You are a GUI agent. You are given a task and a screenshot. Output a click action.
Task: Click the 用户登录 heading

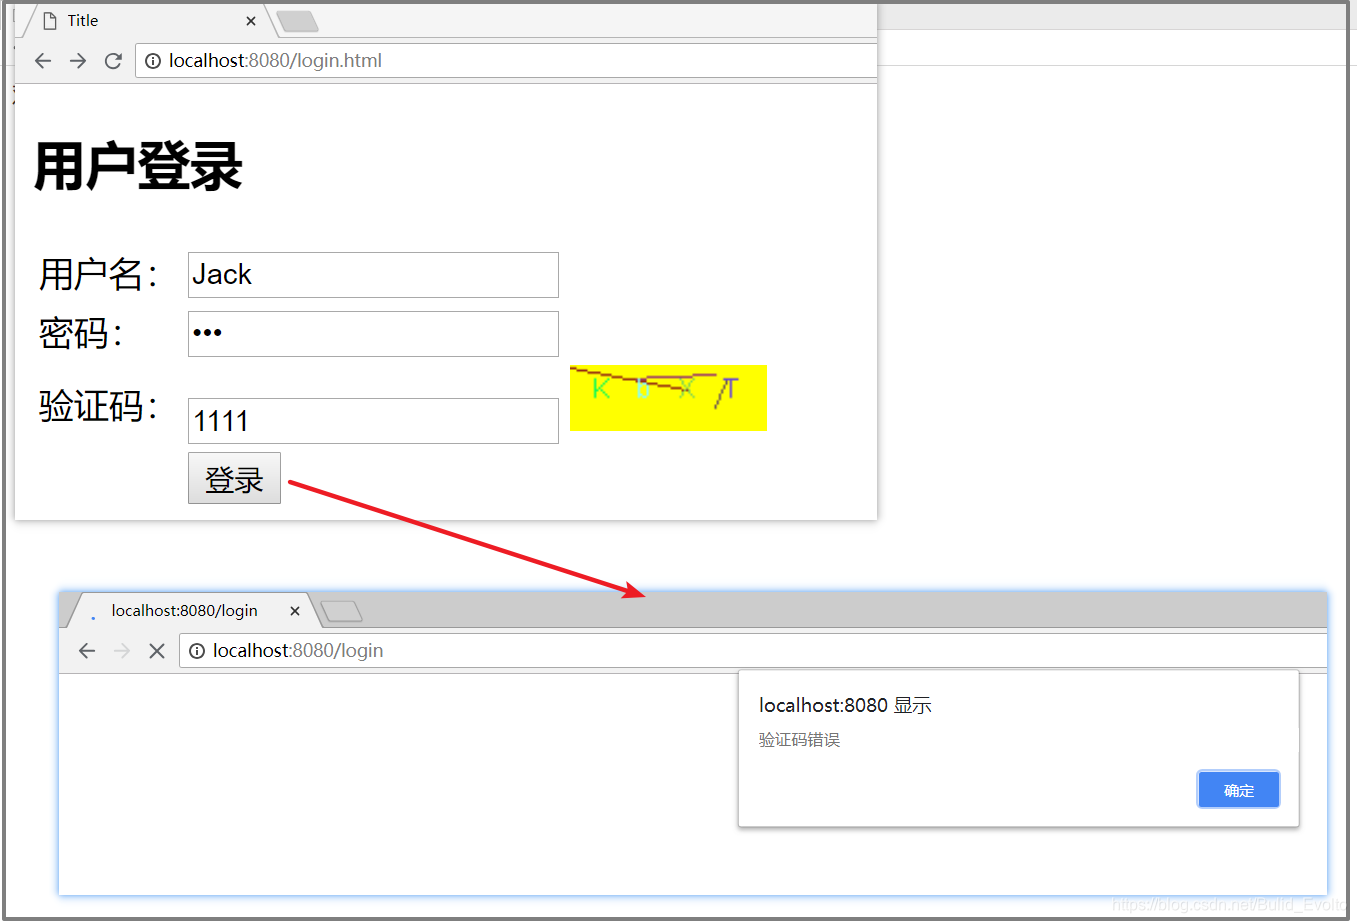click(x=138, y=166)
